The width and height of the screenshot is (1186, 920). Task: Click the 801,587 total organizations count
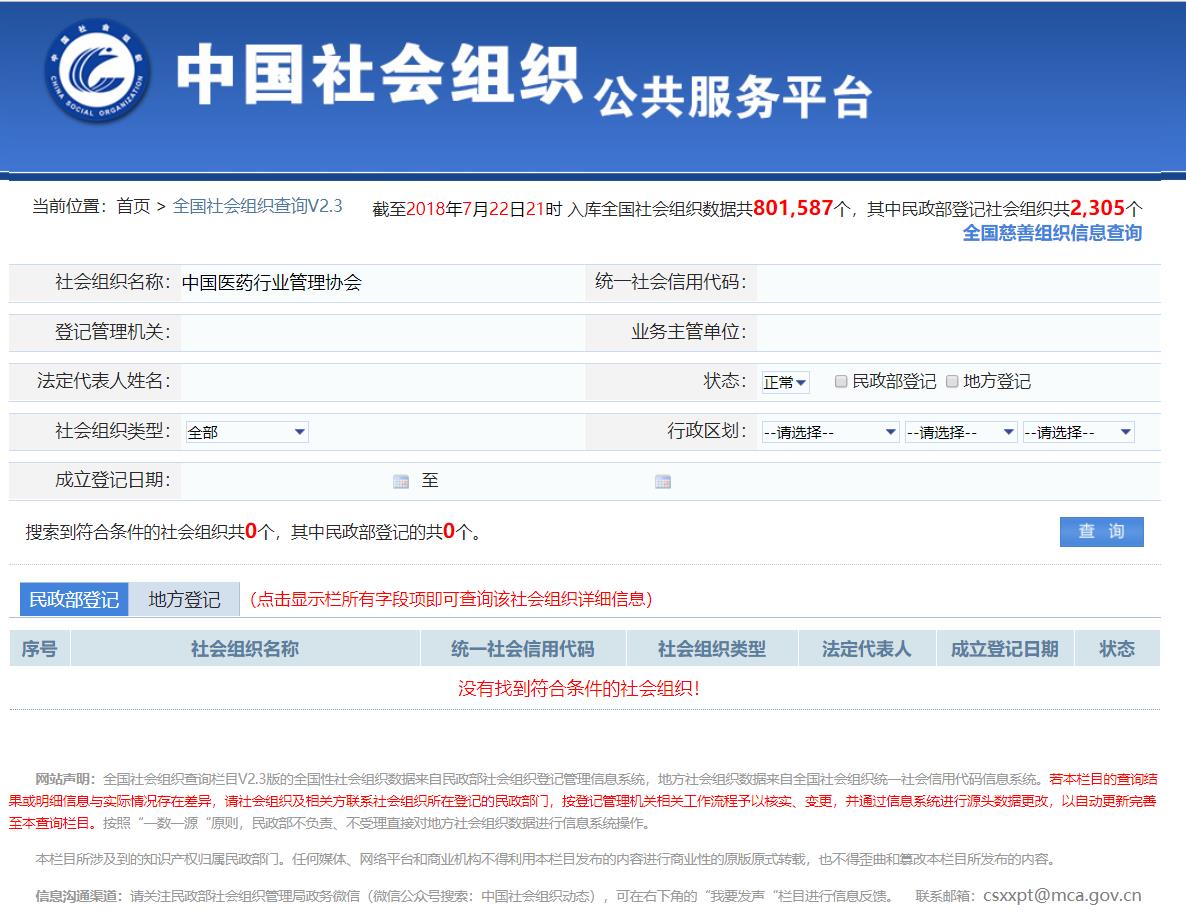point(793,208)
